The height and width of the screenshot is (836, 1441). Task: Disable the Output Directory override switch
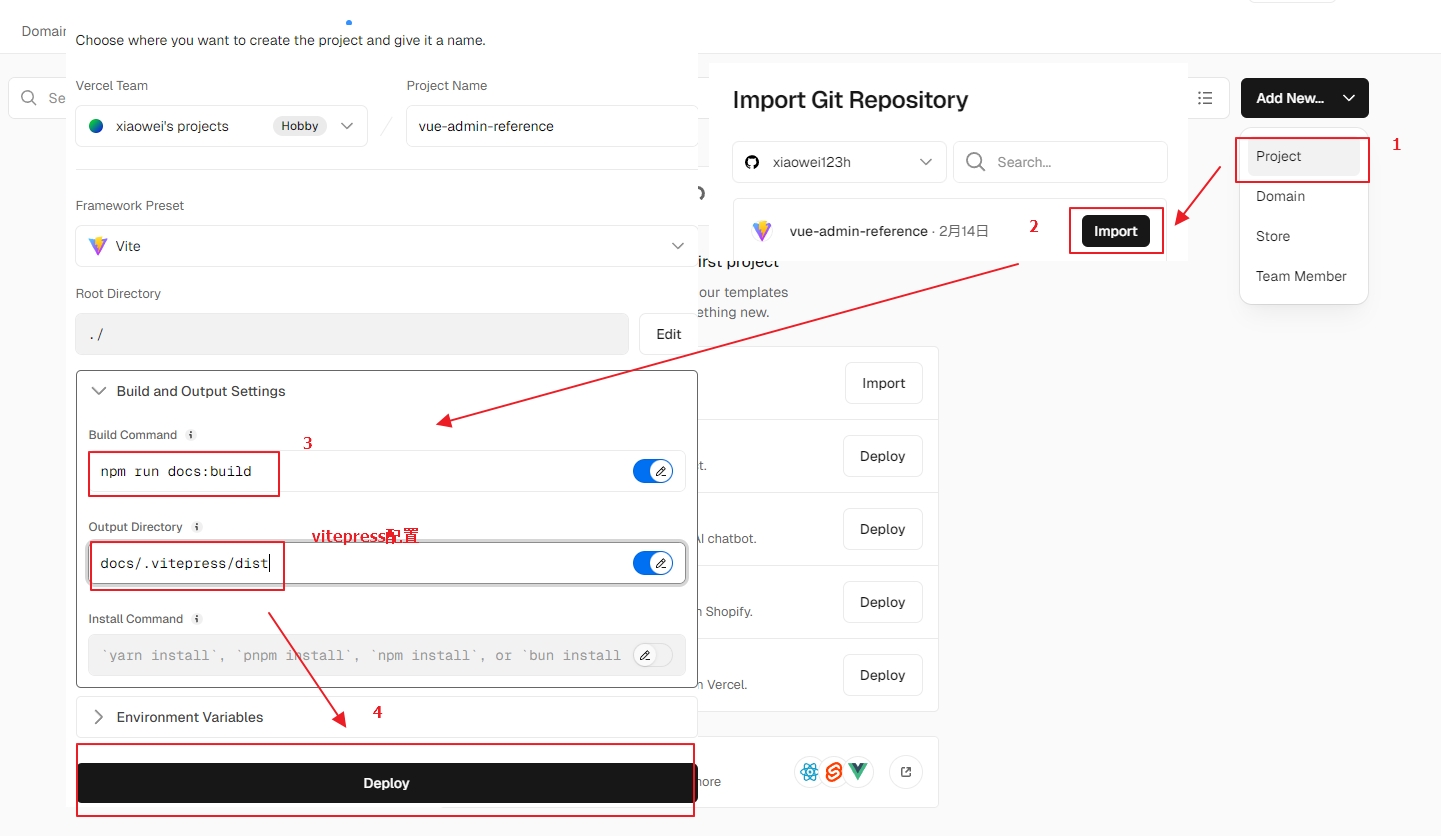point(653,563)
